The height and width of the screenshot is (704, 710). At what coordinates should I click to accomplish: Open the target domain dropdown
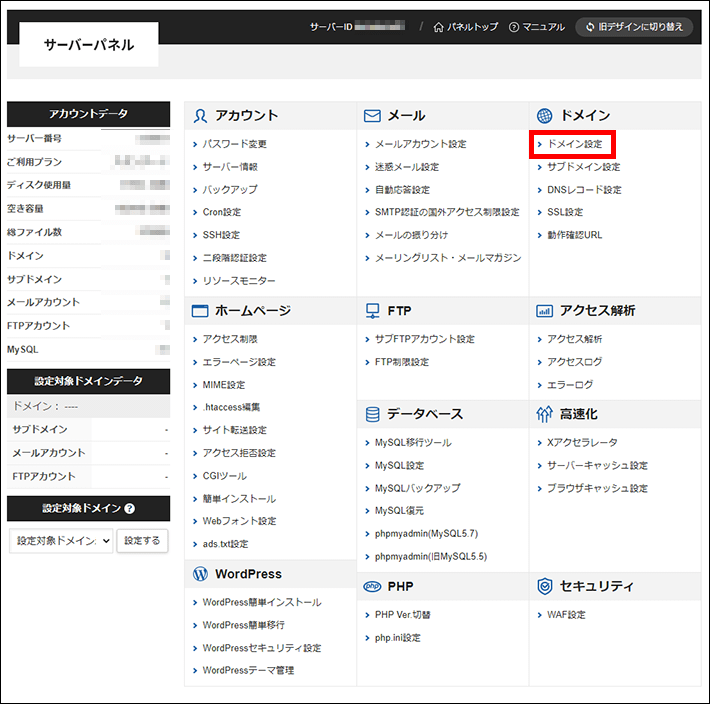pos(61,541)
